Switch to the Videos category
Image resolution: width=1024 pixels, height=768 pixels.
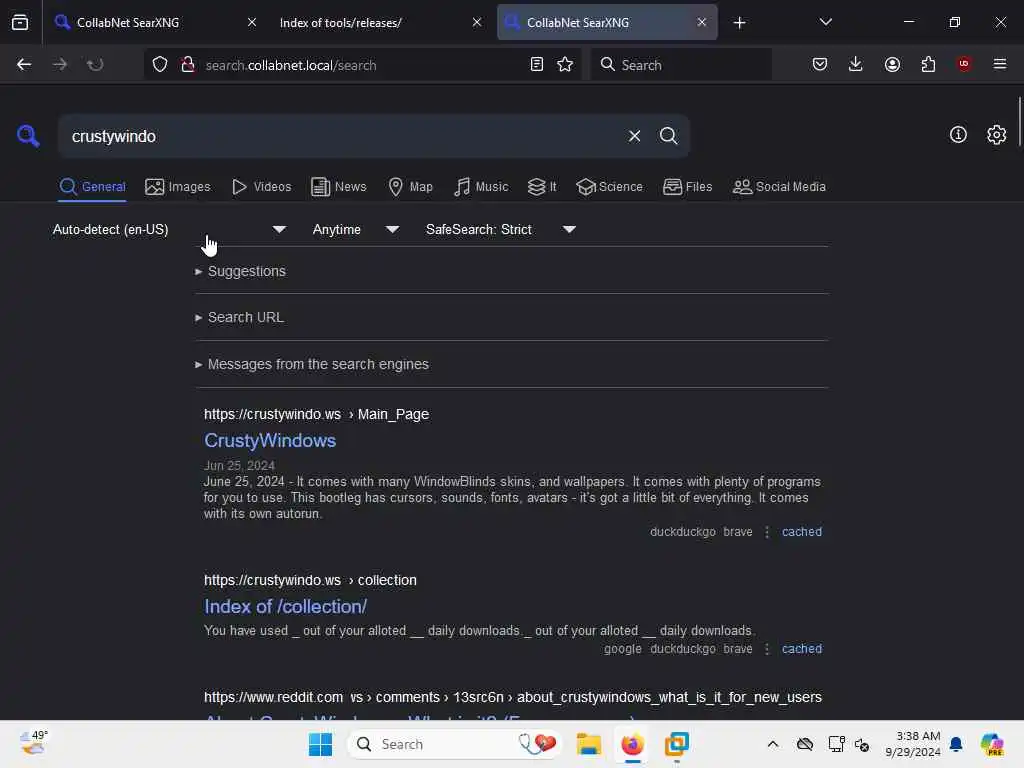pyautogui.click(x=261, y=187)
